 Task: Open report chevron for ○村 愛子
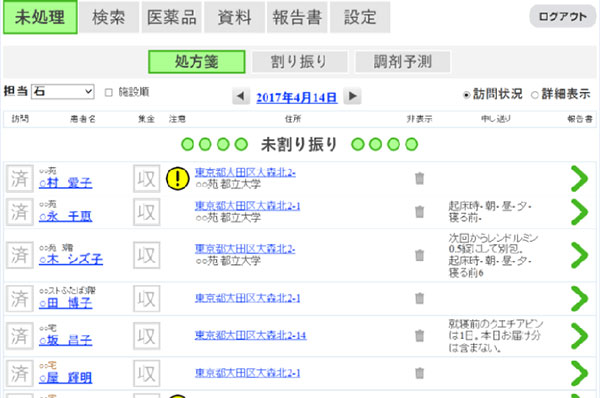(x=579, y=178)
